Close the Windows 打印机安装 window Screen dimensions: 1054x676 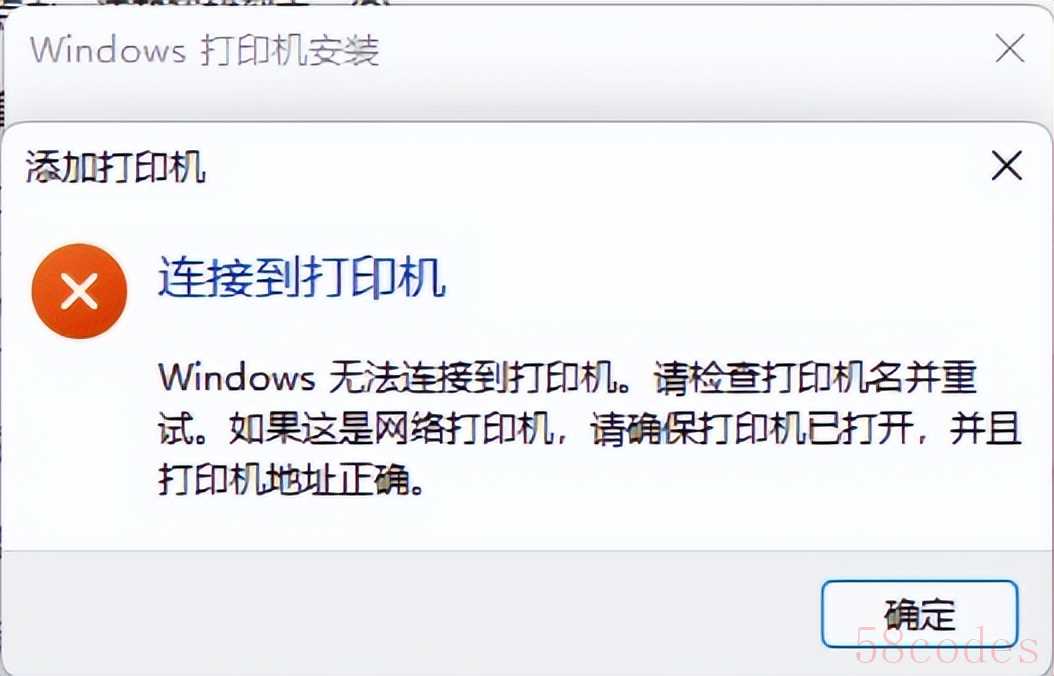1010,48
